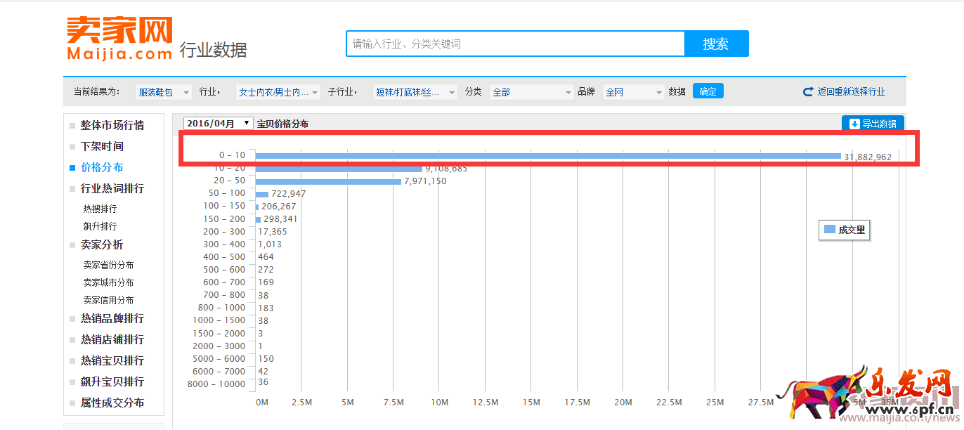Viewport: 964px width, 430px height.
Task: Click the 8000 - 10000 axis label
Action: click(x=216, y=384)
